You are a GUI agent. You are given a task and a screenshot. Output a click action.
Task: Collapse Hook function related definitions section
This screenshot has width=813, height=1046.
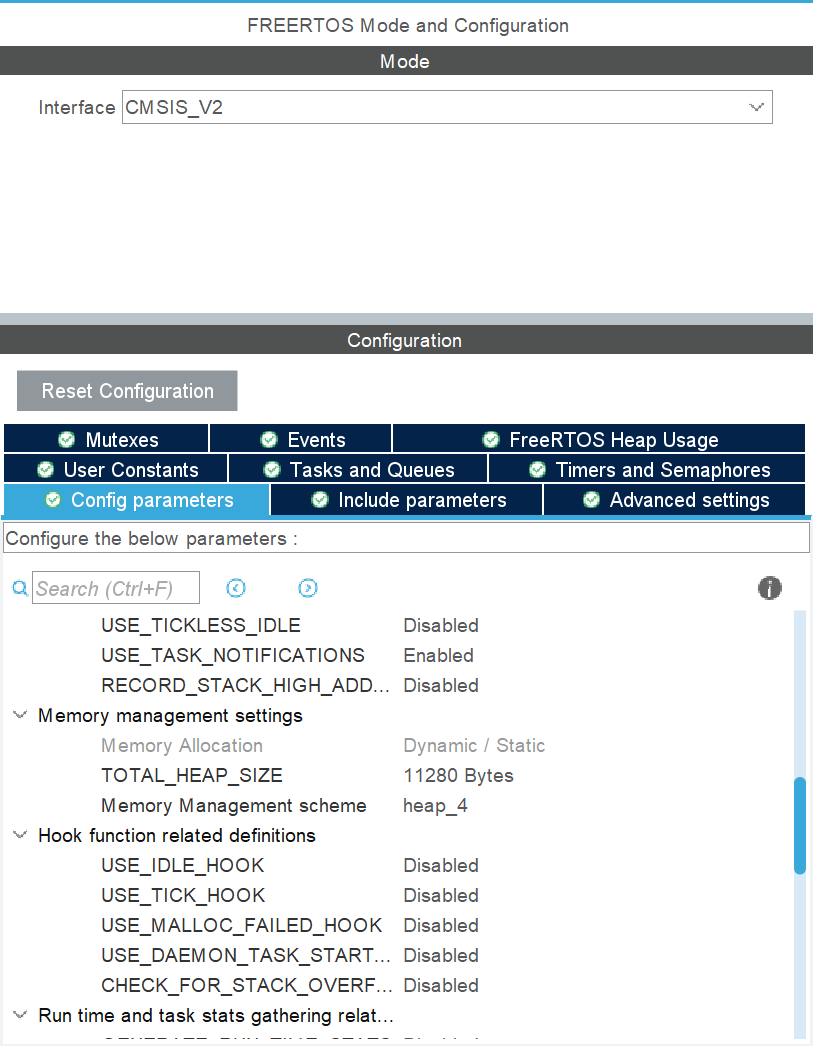point(20,836)
